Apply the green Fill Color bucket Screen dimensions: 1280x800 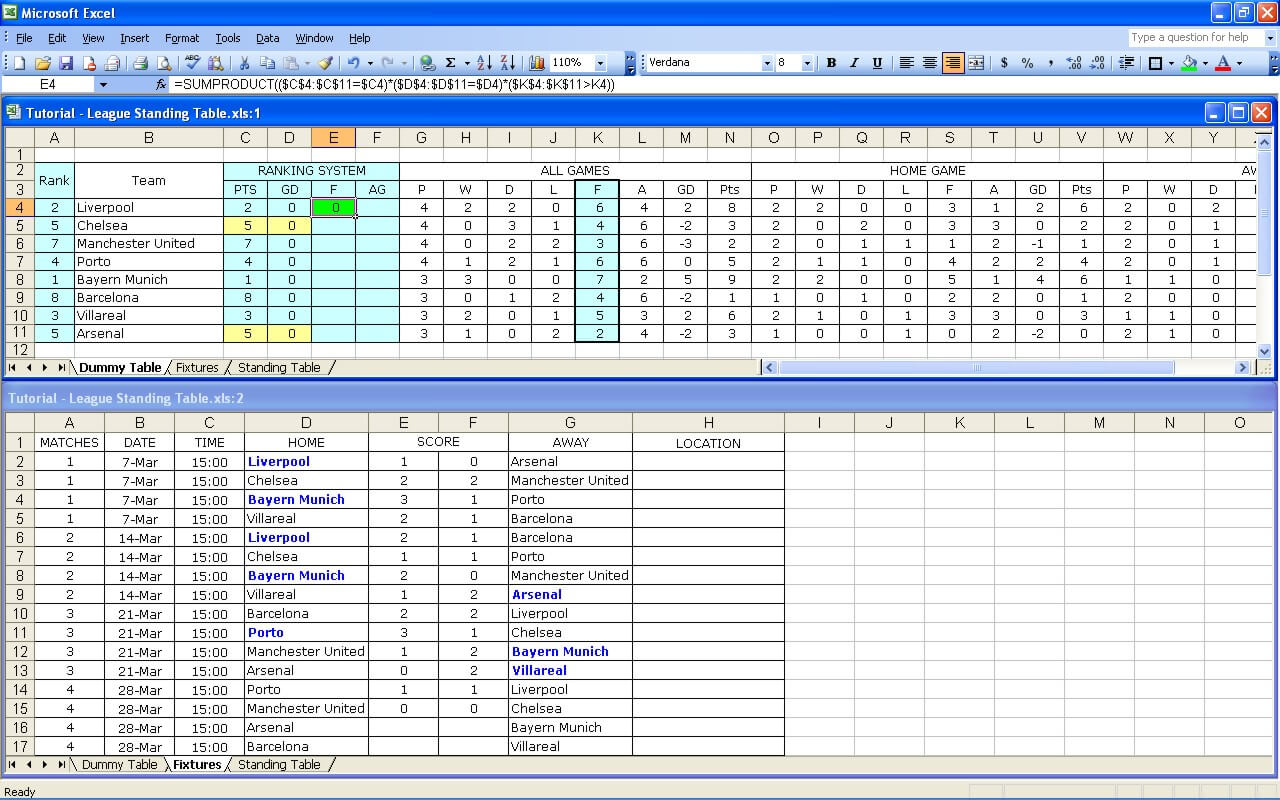pyautogui.click(x=1188, y=63)
